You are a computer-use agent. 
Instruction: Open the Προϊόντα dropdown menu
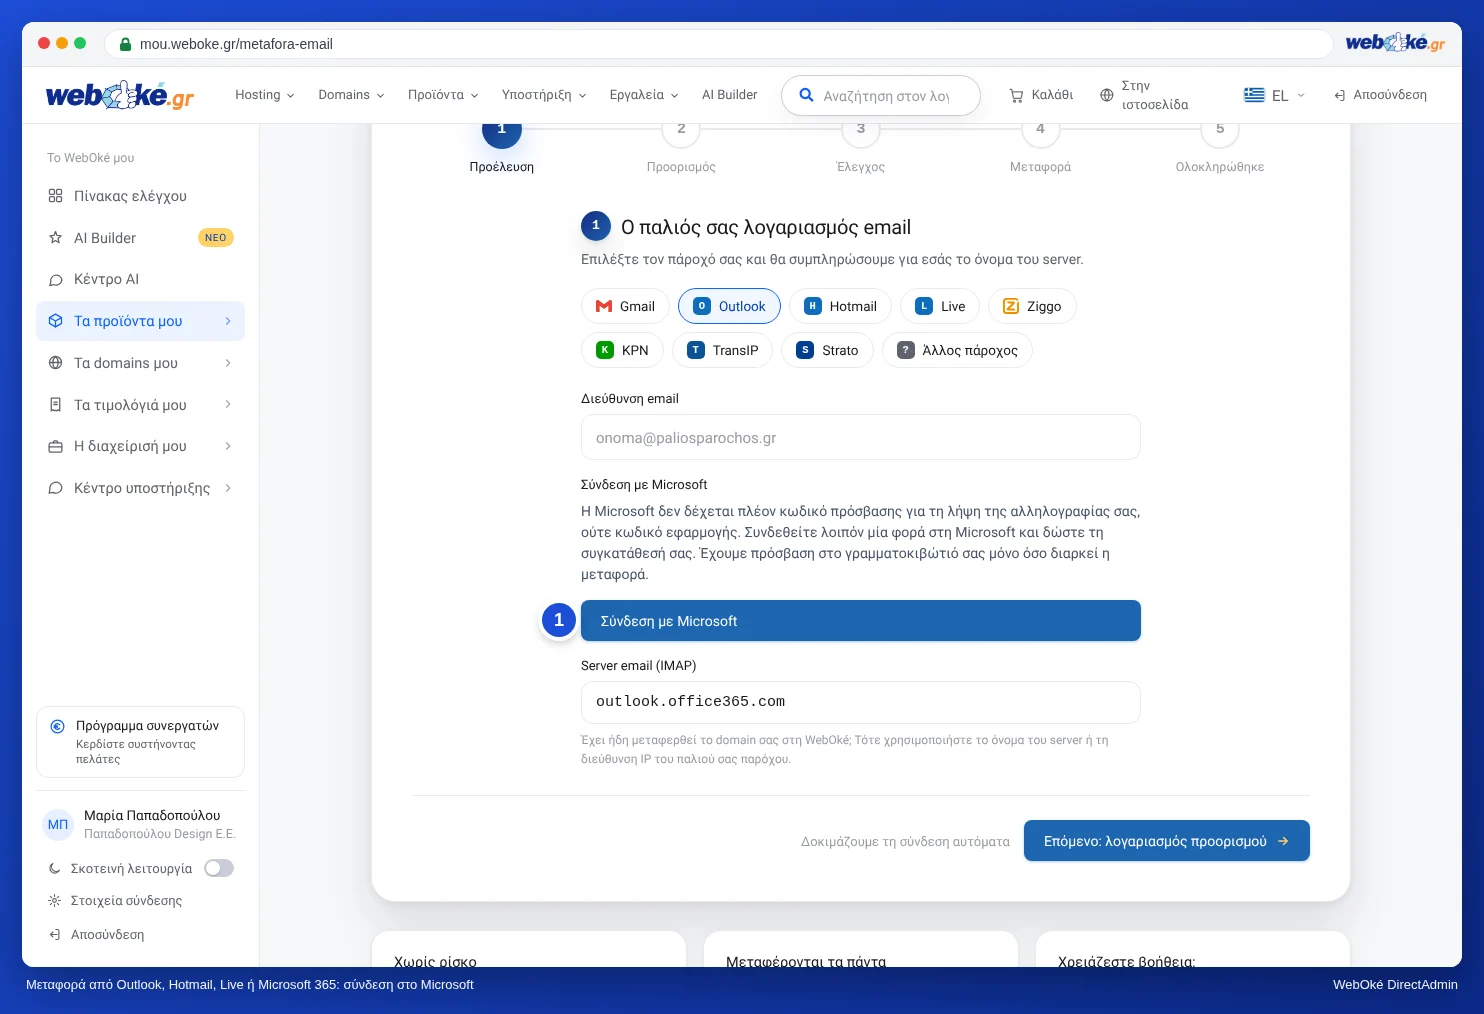[443, 95]
